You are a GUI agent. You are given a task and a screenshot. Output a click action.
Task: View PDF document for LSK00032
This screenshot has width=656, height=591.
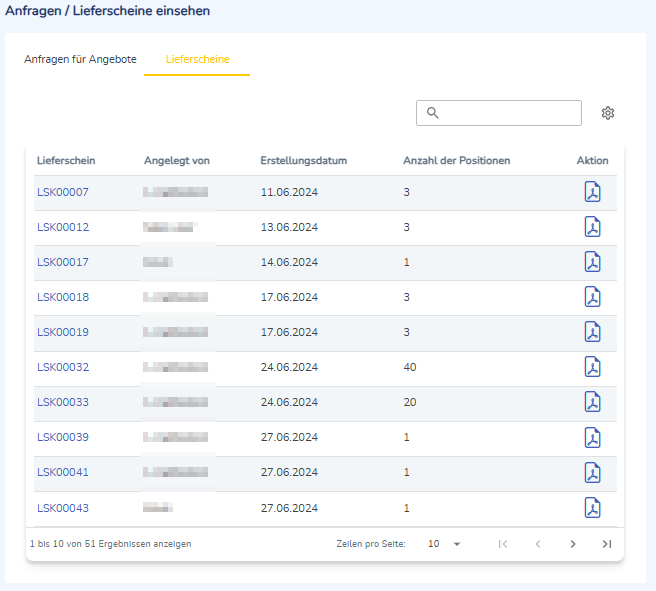coord(592,367)
